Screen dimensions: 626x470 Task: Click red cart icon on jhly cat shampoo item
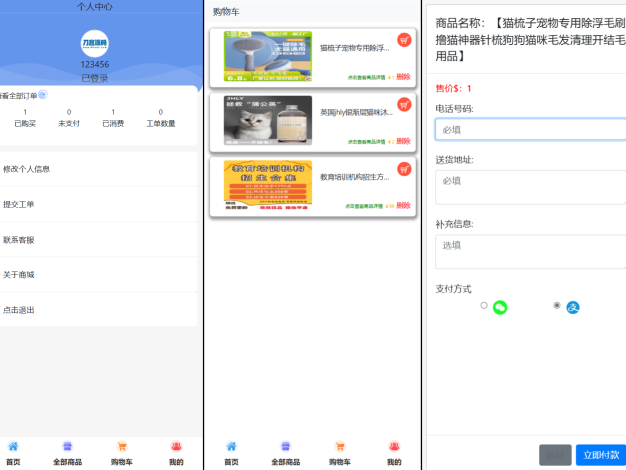coord(404,105)
